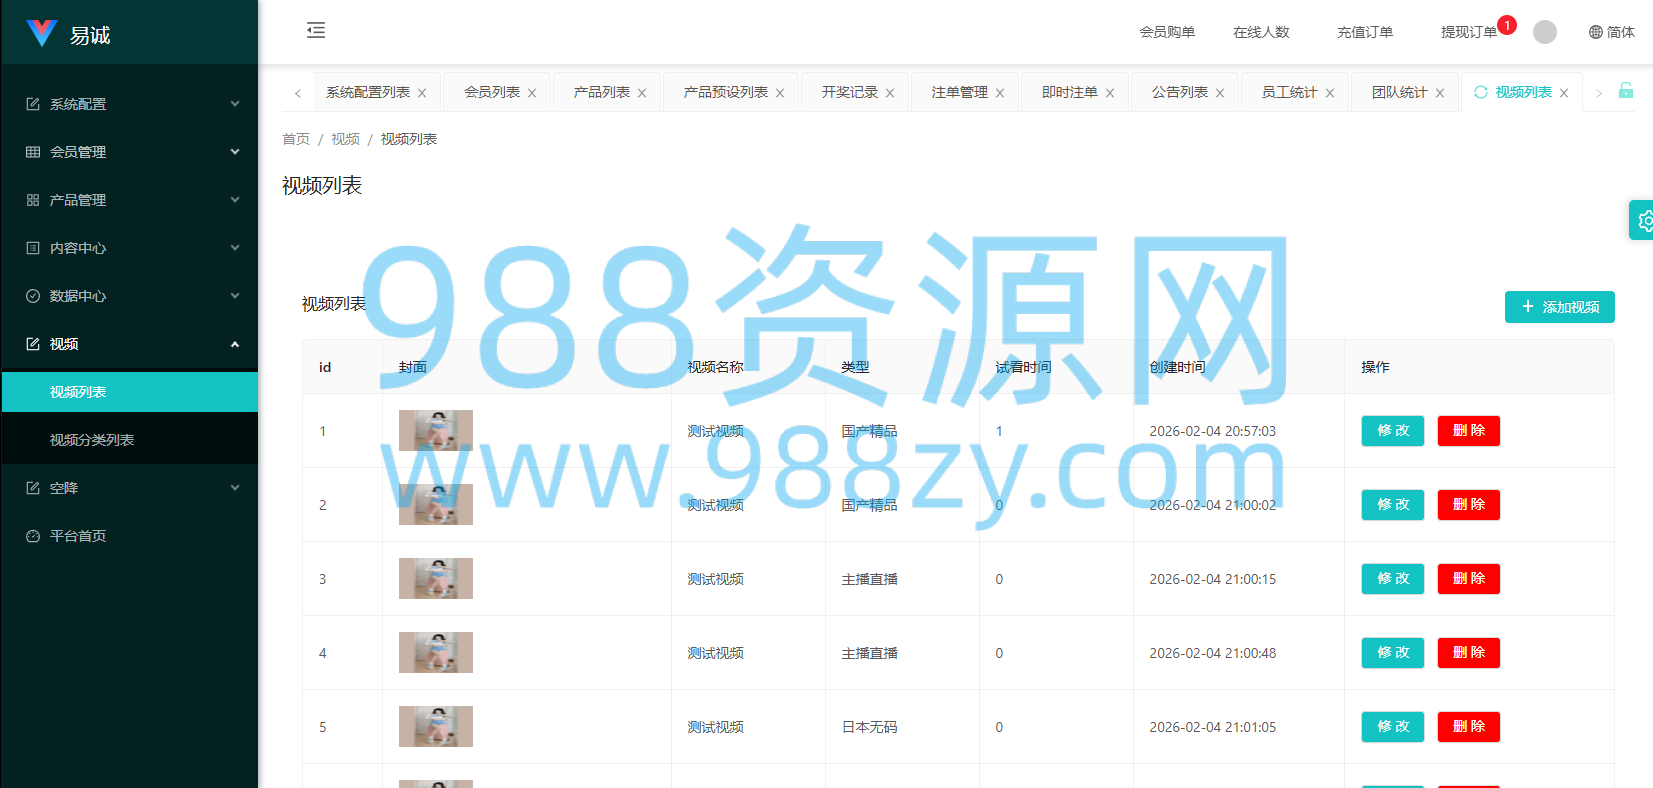Click the refresh icon on 视频列表 tab
This screenshot has width=1653, height=788.
pos(1481,92)
